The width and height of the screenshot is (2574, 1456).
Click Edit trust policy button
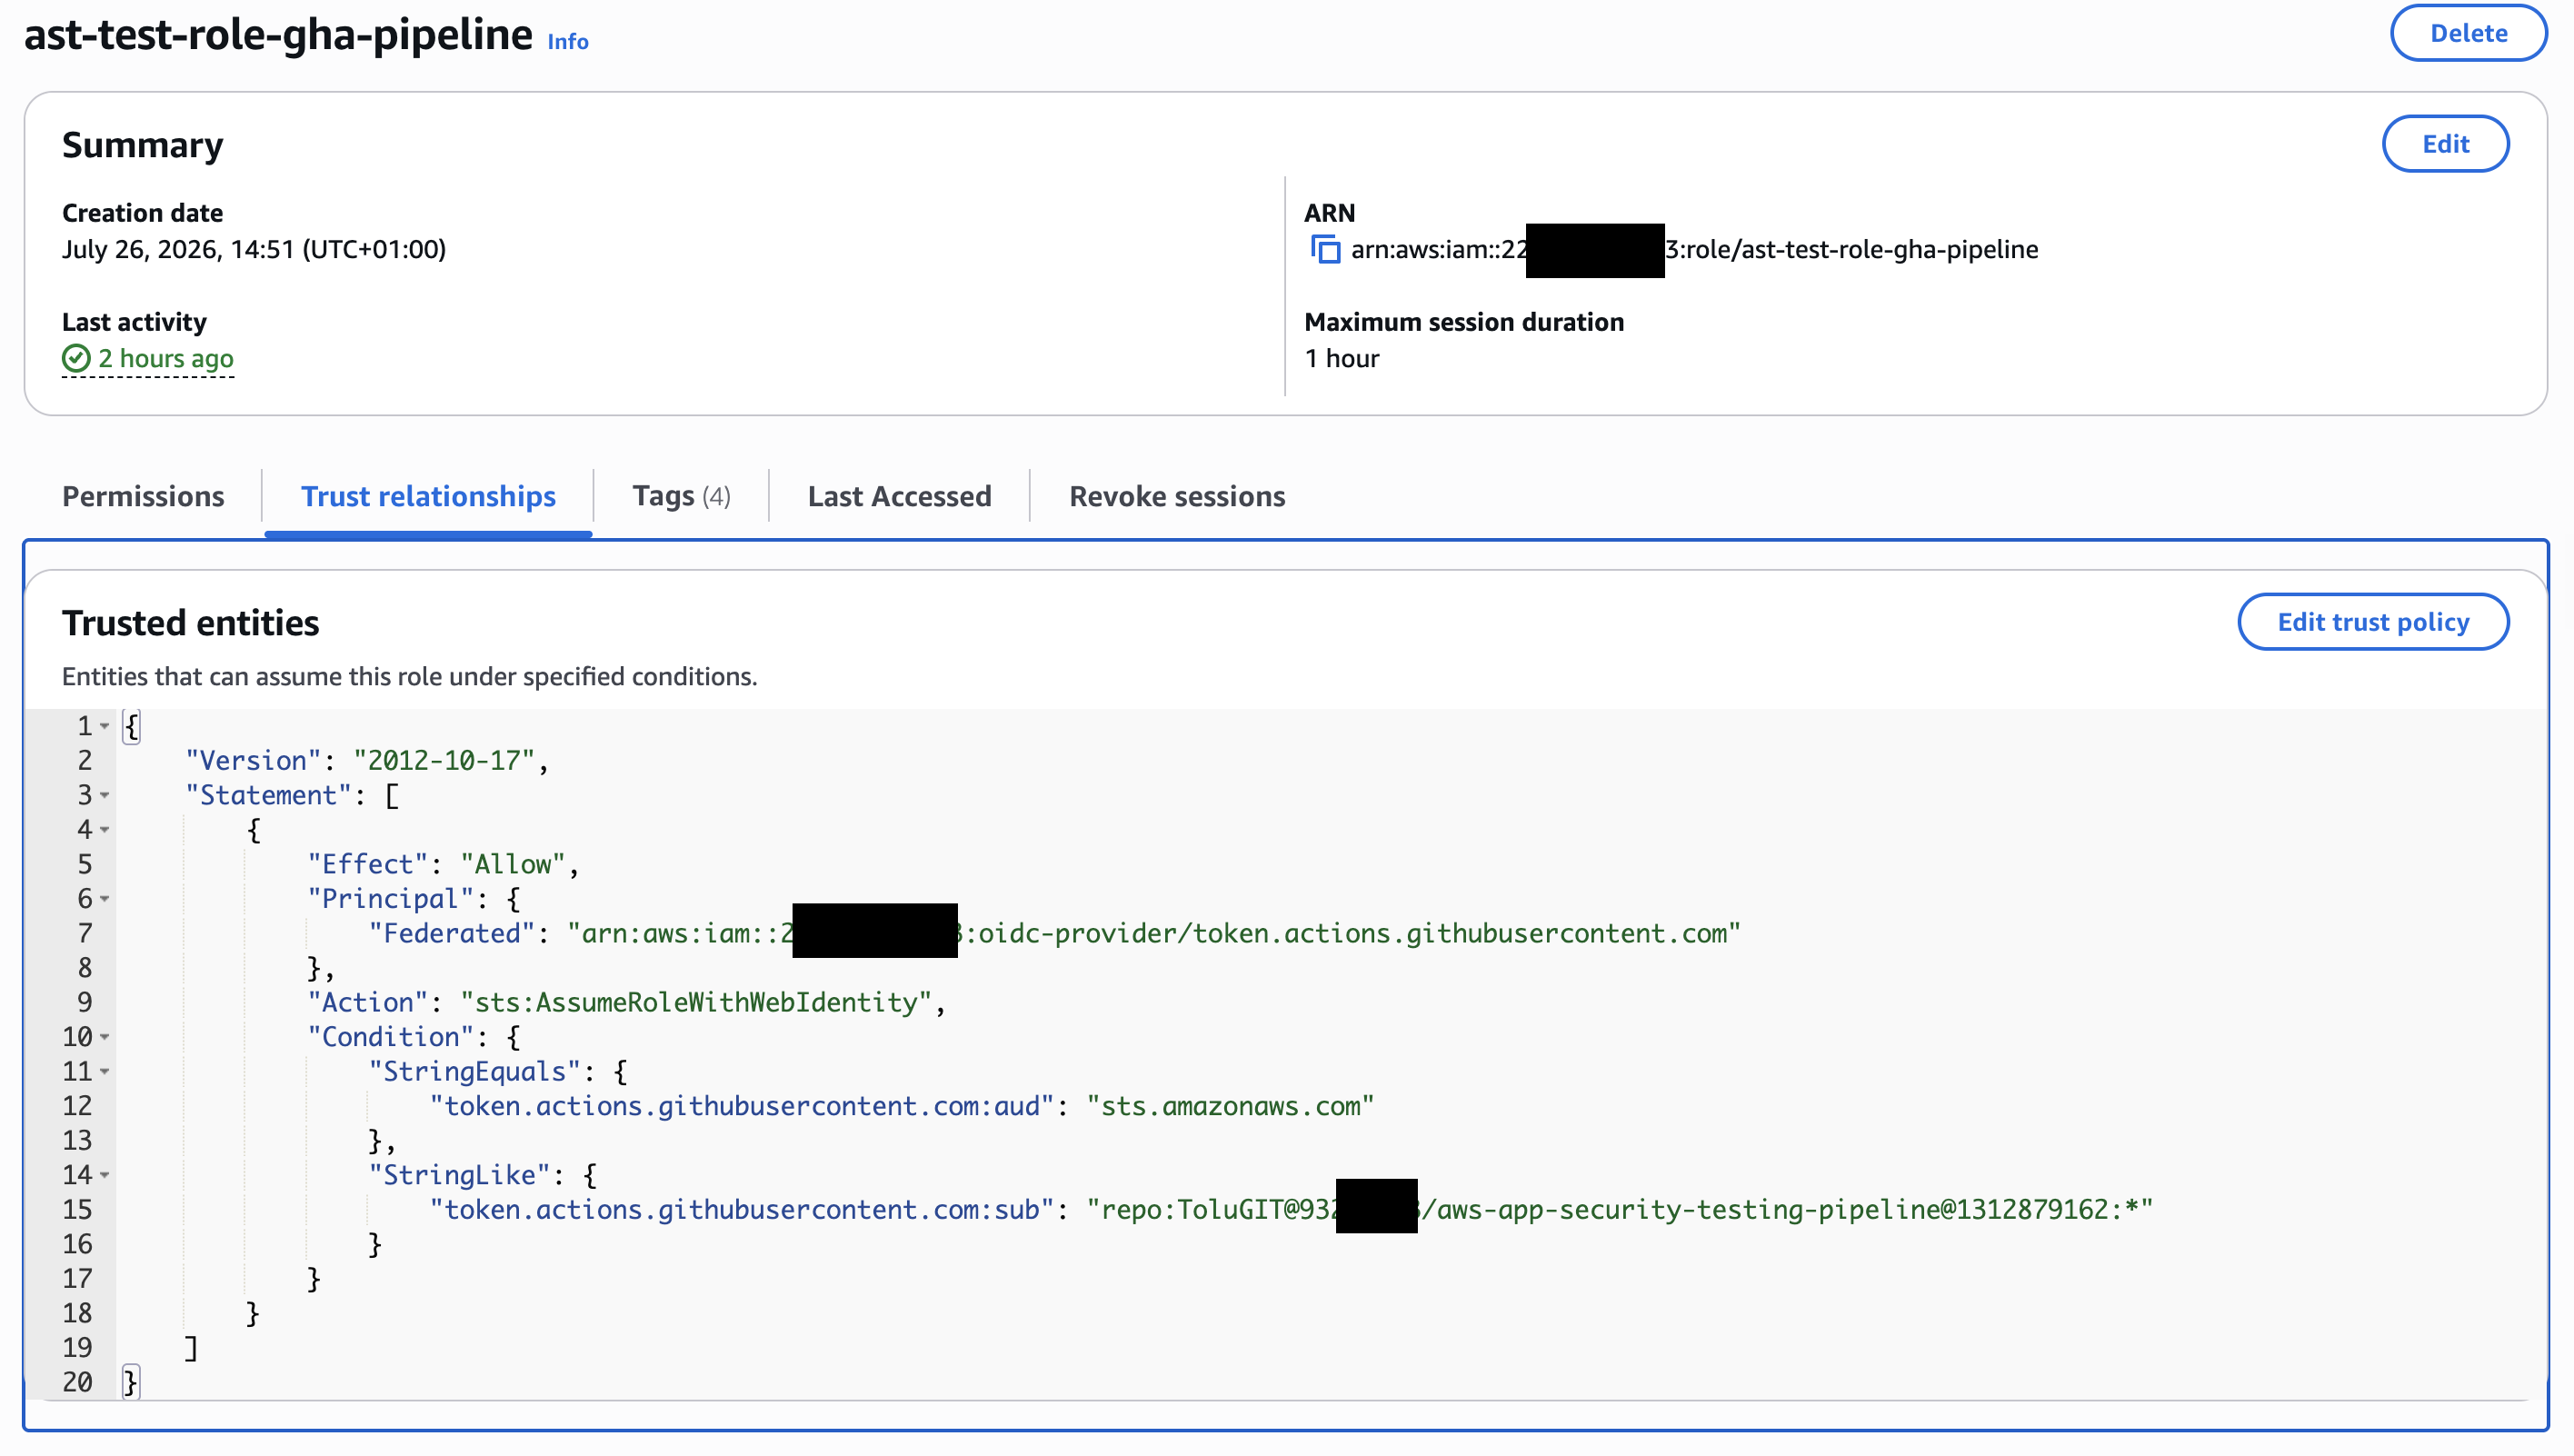pyautogui.click(x=2372, y=622)
